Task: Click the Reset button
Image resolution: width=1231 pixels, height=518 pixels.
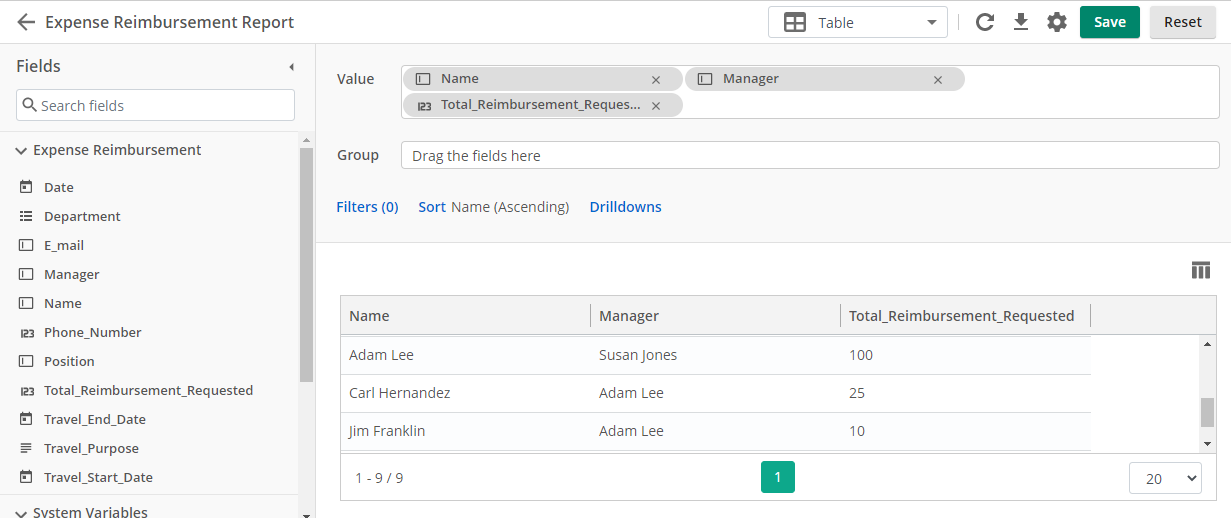Action: pos(1182,22)
